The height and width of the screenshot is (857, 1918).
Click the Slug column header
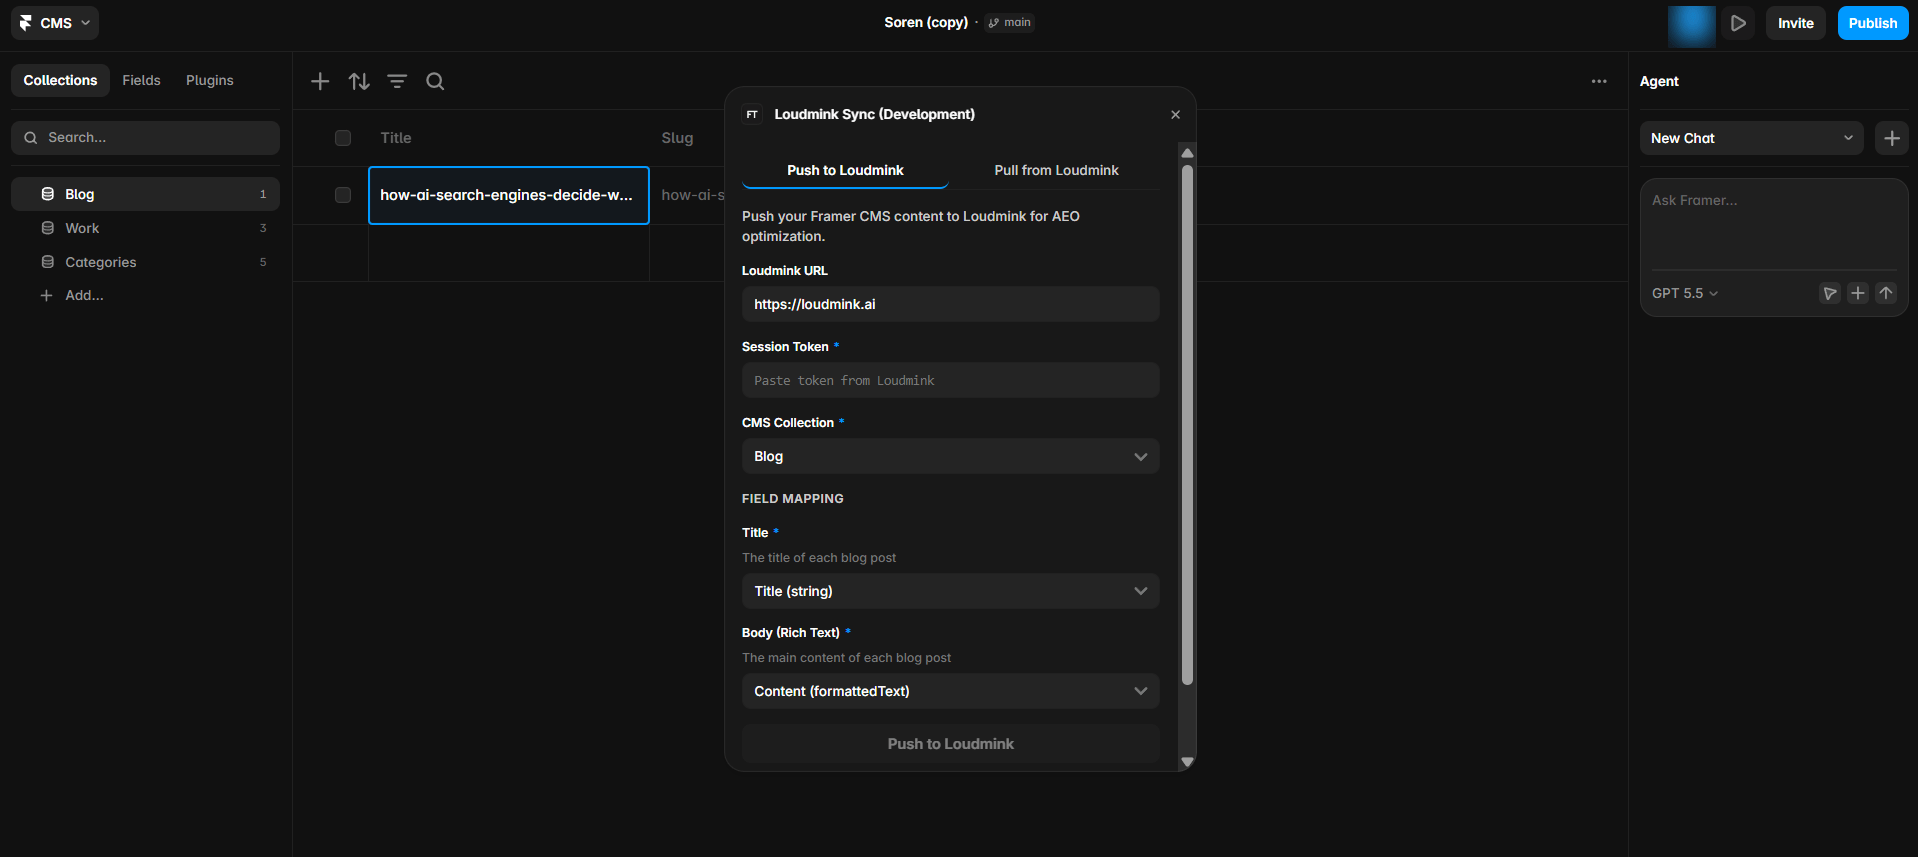coord(677,138)
